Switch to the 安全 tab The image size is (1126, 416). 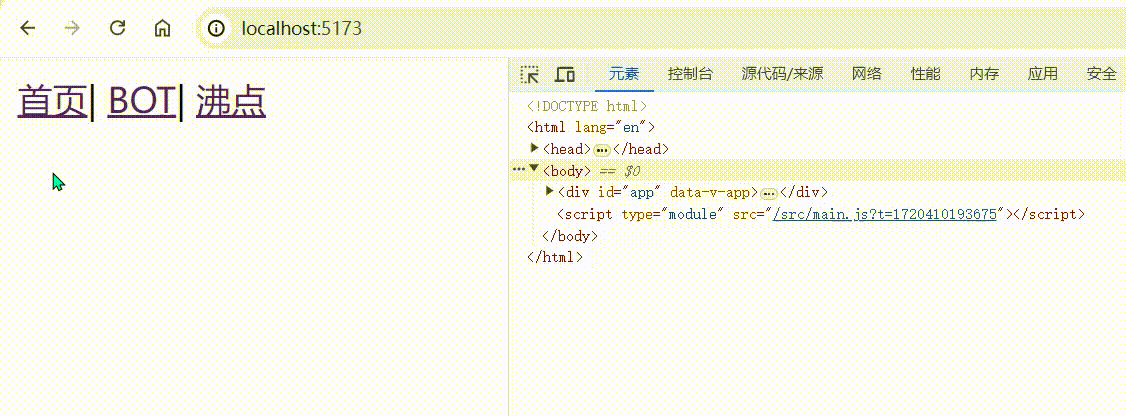[x=1102, y=74]
